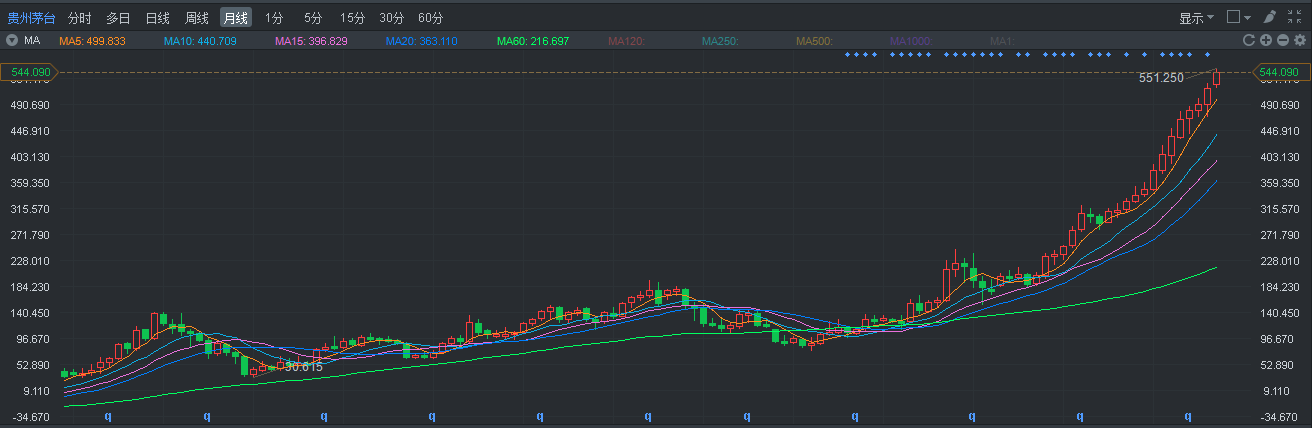Screen dimensions: 1312x428
Task: Click the dimmed MA250 label
Action: click(x=720, y=41)
